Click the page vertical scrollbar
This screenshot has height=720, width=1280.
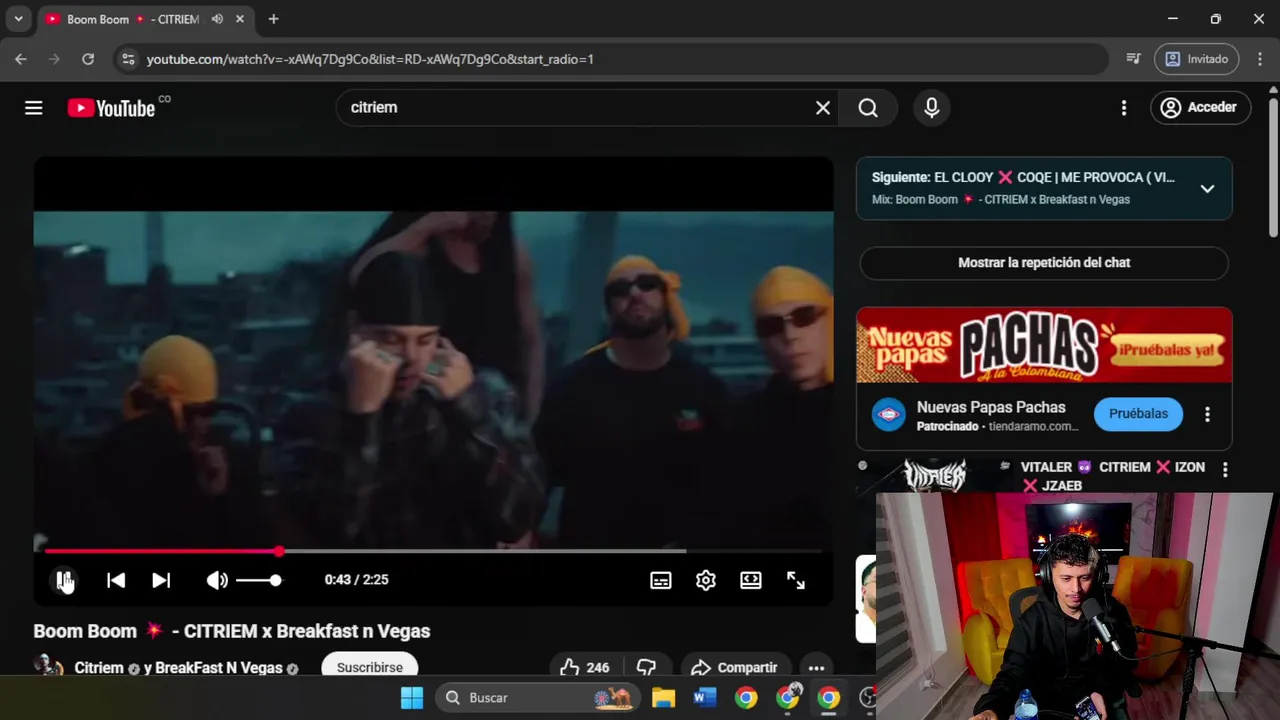click(x=1273, y=167)
